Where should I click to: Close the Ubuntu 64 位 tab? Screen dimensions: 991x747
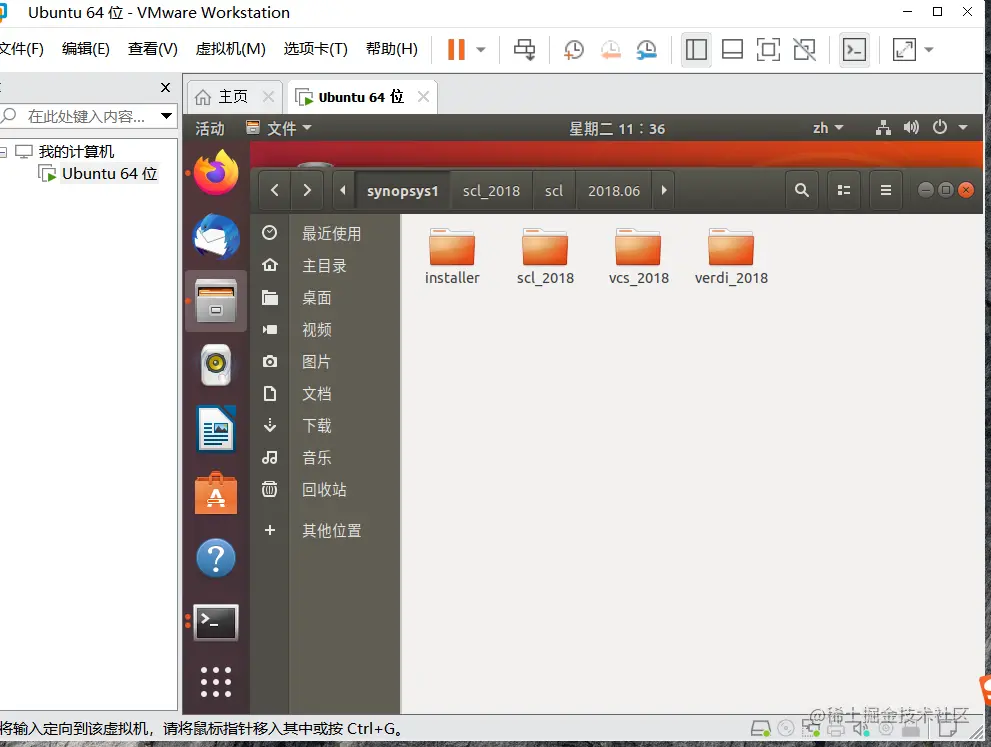[423, 97]
